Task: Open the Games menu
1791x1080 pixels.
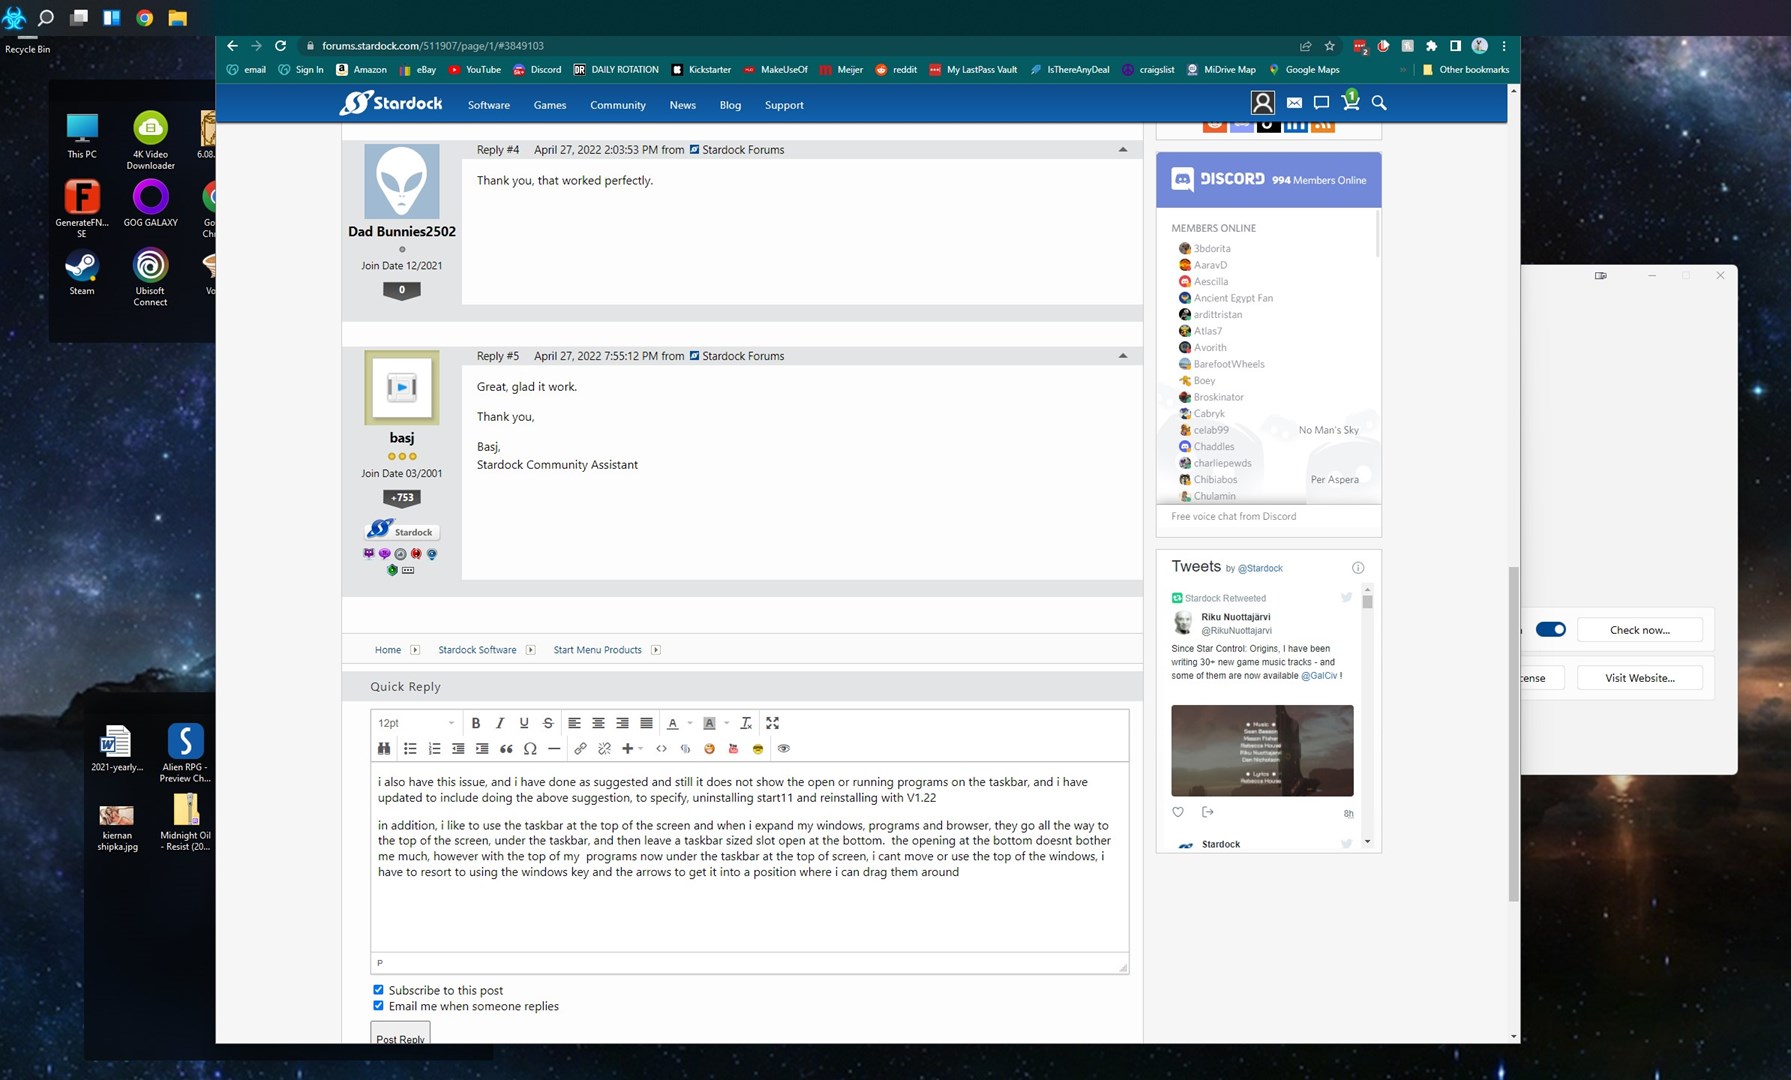Action: 550,105
